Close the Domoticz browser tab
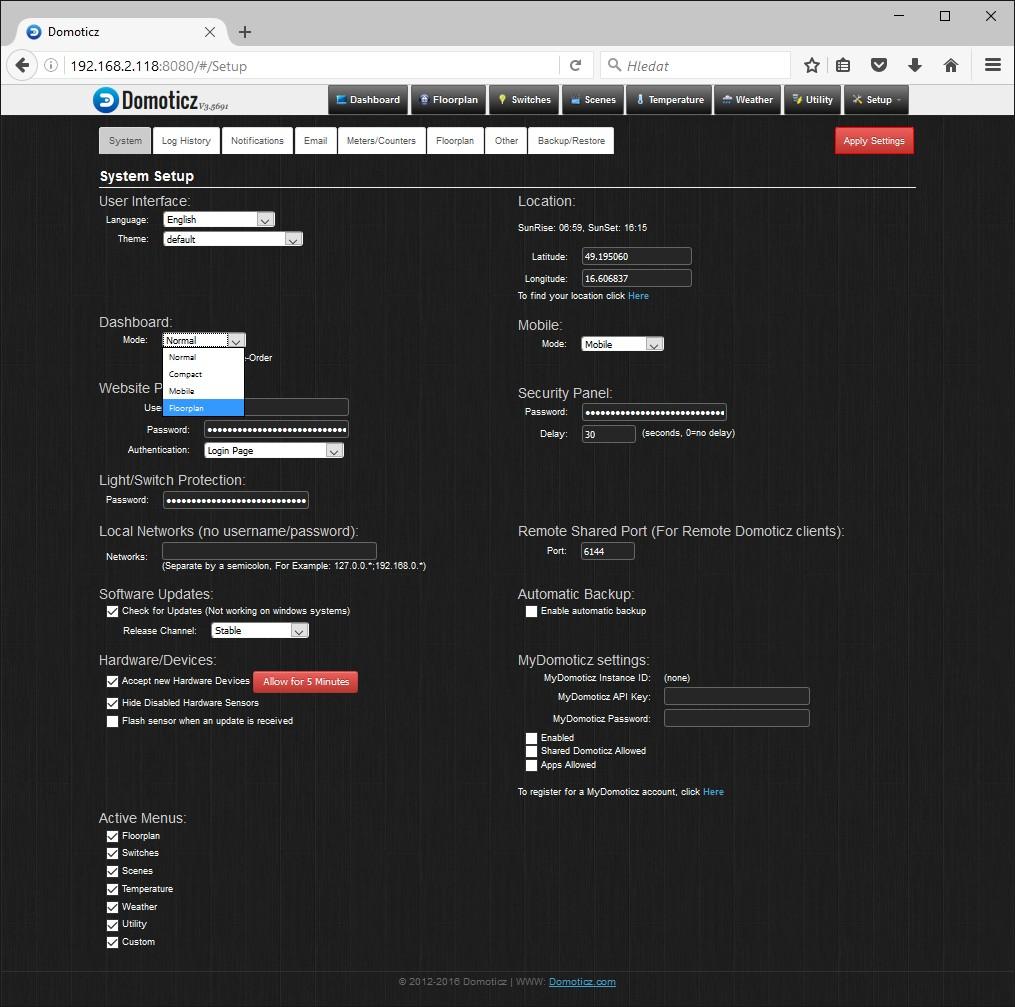 (210, 32)
